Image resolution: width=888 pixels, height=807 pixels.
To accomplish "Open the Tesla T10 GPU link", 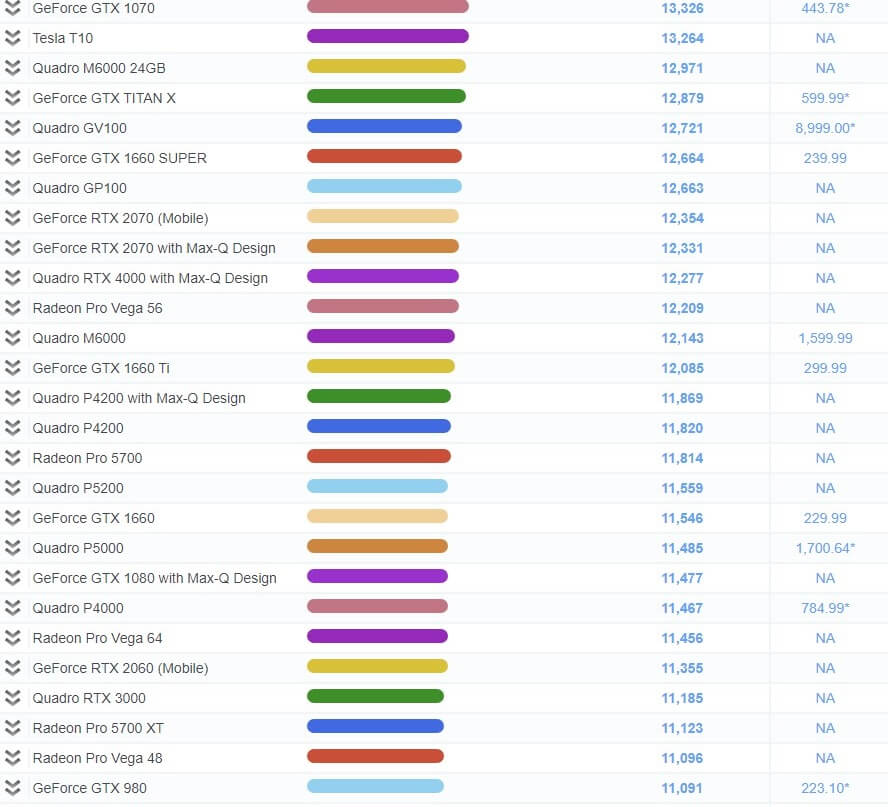I will (x=63, y=38).
